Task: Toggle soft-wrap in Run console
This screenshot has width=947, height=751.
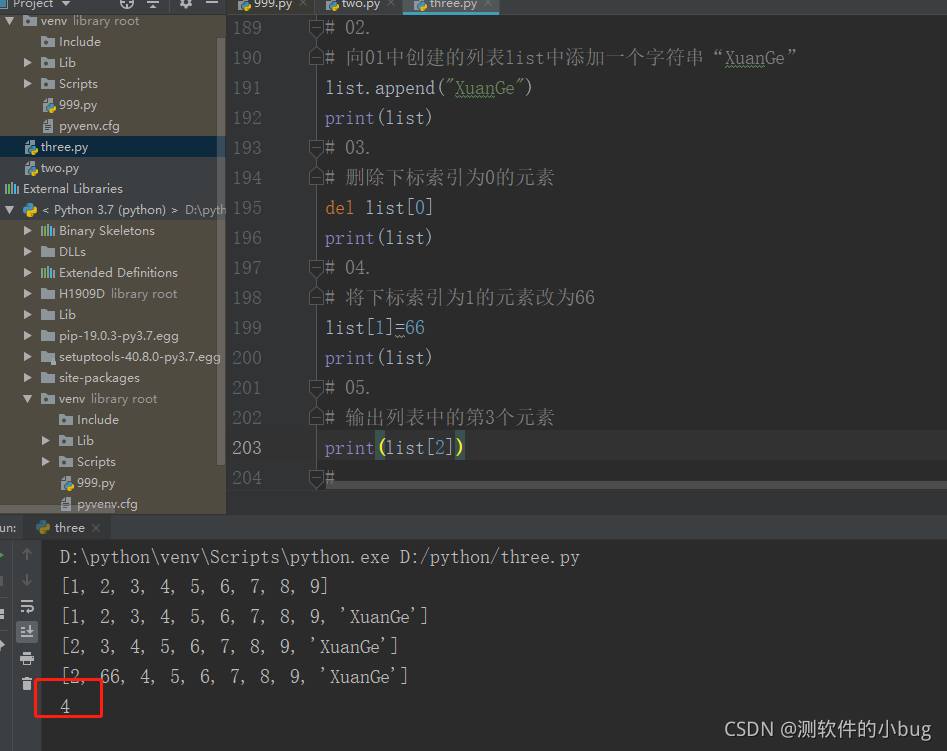Action: pos(27,606)
